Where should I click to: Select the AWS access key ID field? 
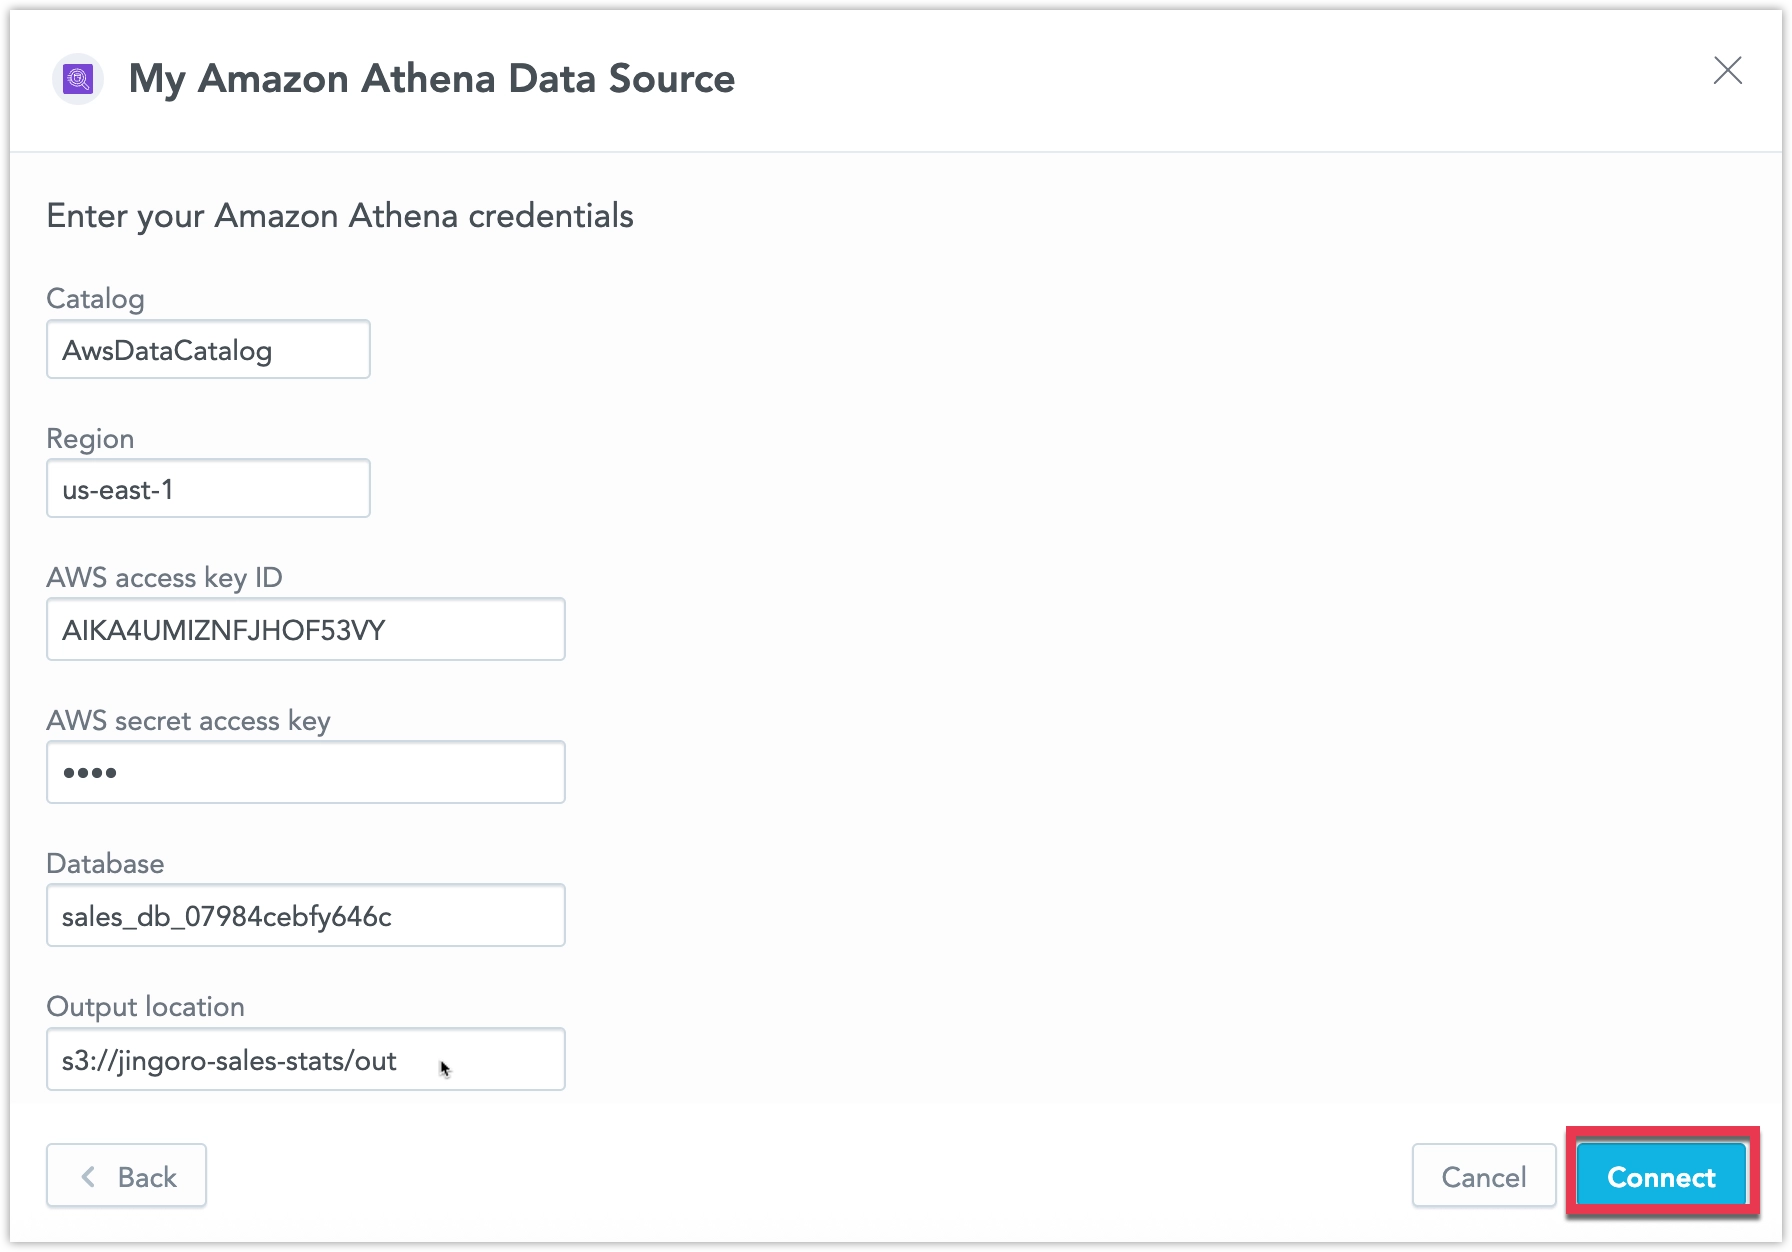point(305,630)
